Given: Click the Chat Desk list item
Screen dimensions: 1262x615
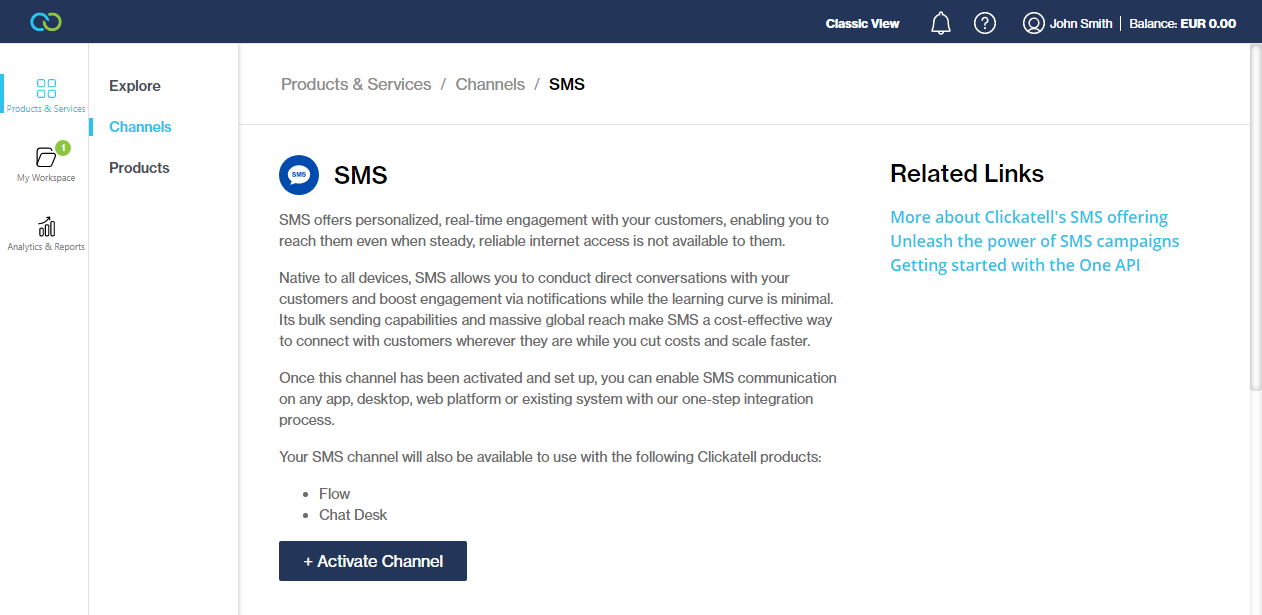Looking at the screenshot, I should coord(353,515).
